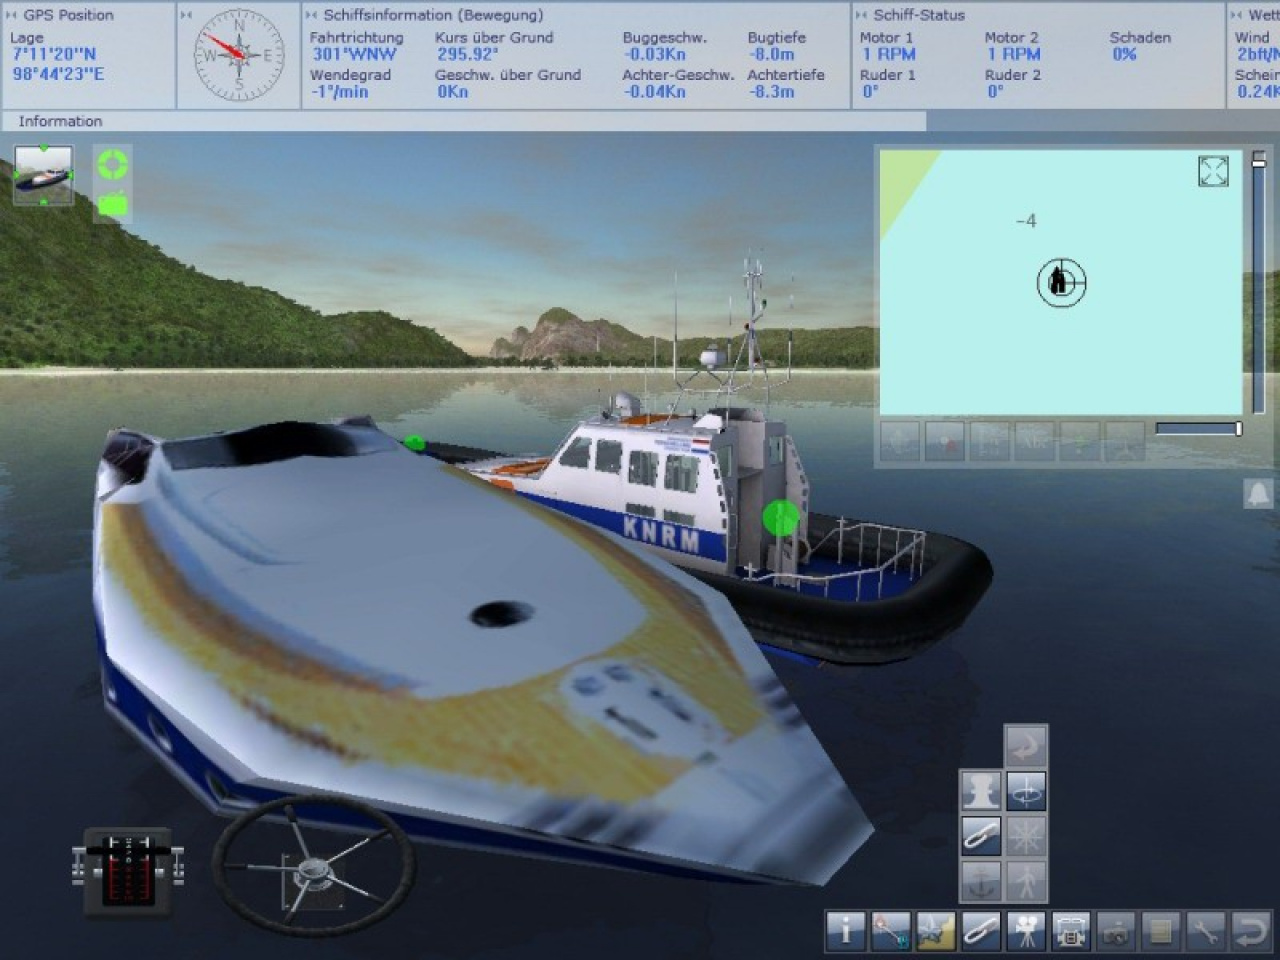Collapse the Schiffsinformation (Bewegung) panel

tap(311, 15)
